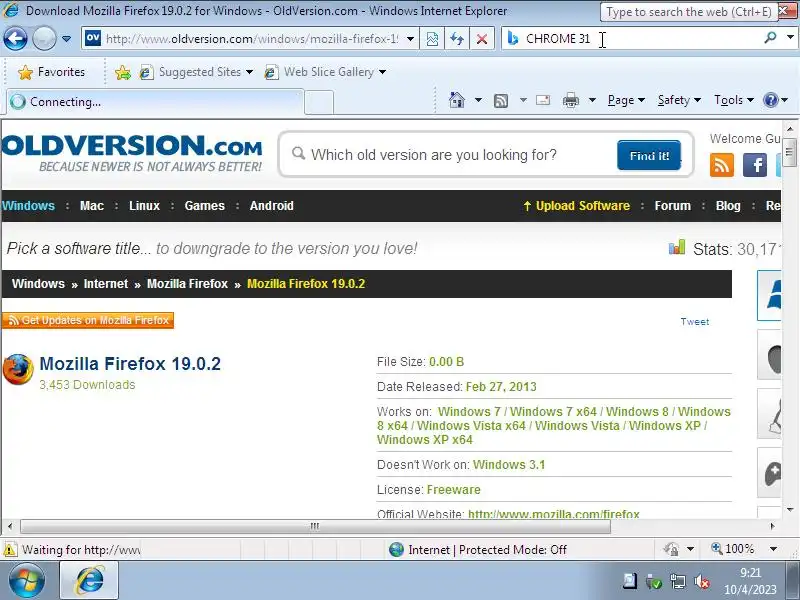Click the Home page house icon
The image size is (800, 600).
pyautogui.click(x=457, y=100)
